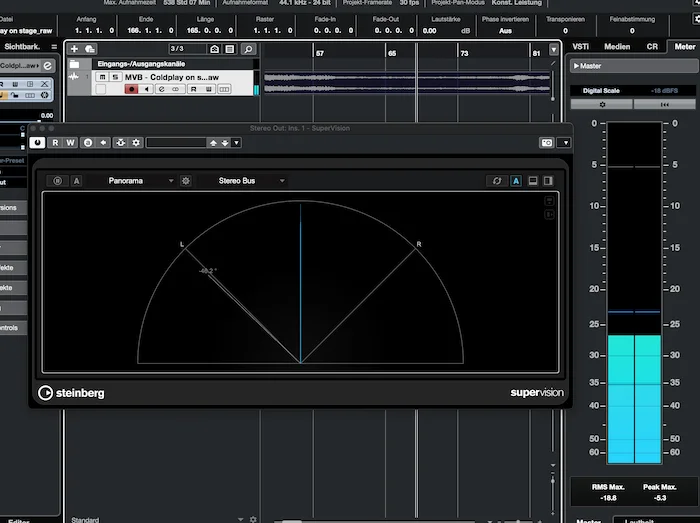Adjust vertical zoom slider at bottom right

pos(553,481)
